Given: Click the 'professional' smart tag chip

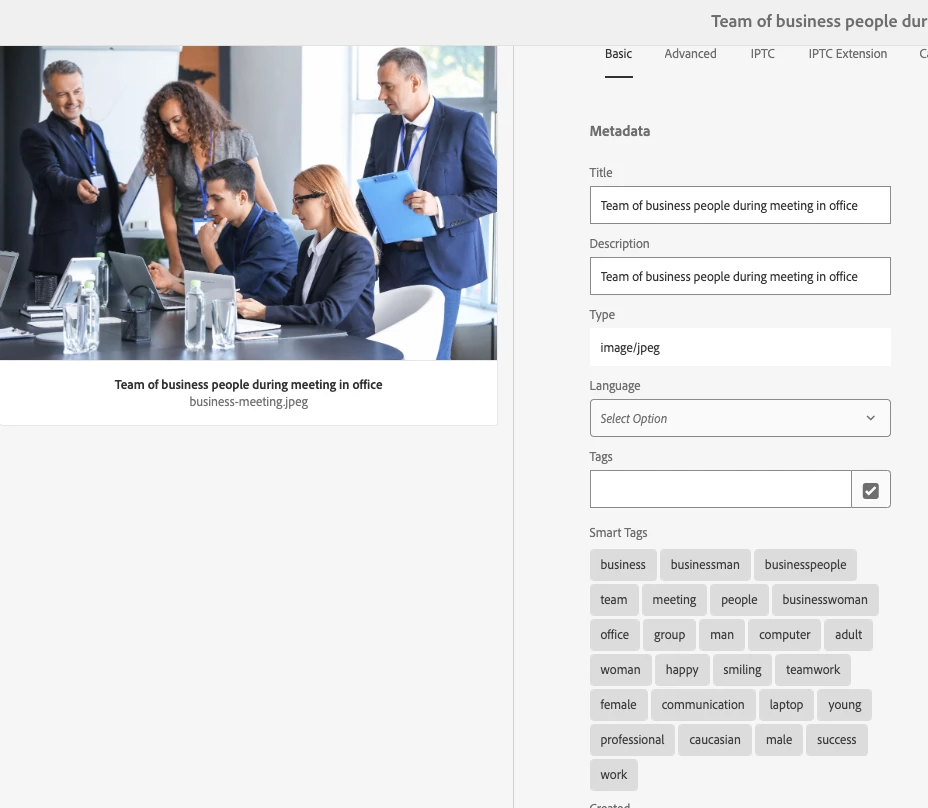Looking at the screenshot, I should coord(632,739).
